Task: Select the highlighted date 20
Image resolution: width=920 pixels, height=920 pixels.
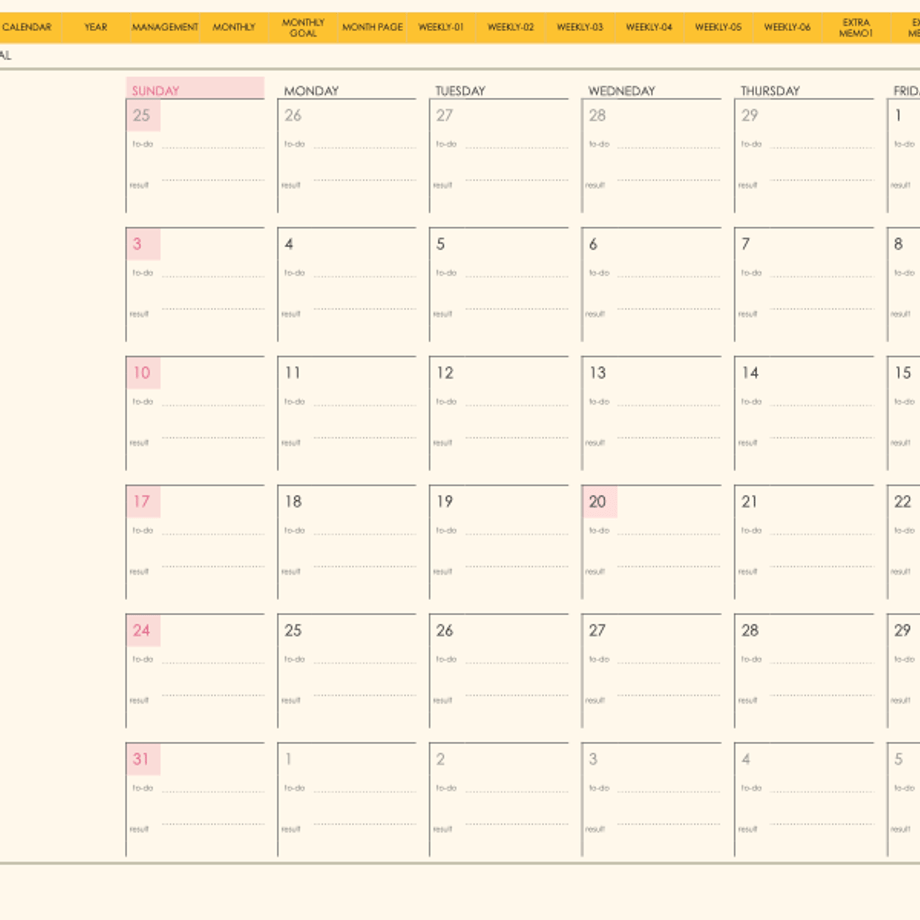Action: click(599, 502)
